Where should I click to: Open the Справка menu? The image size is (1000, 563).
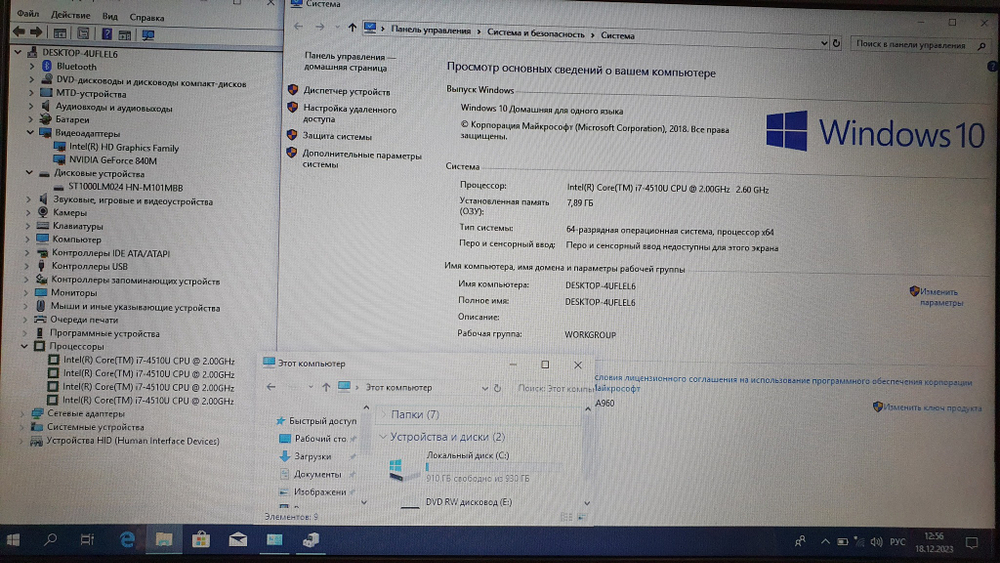(147, 17)
